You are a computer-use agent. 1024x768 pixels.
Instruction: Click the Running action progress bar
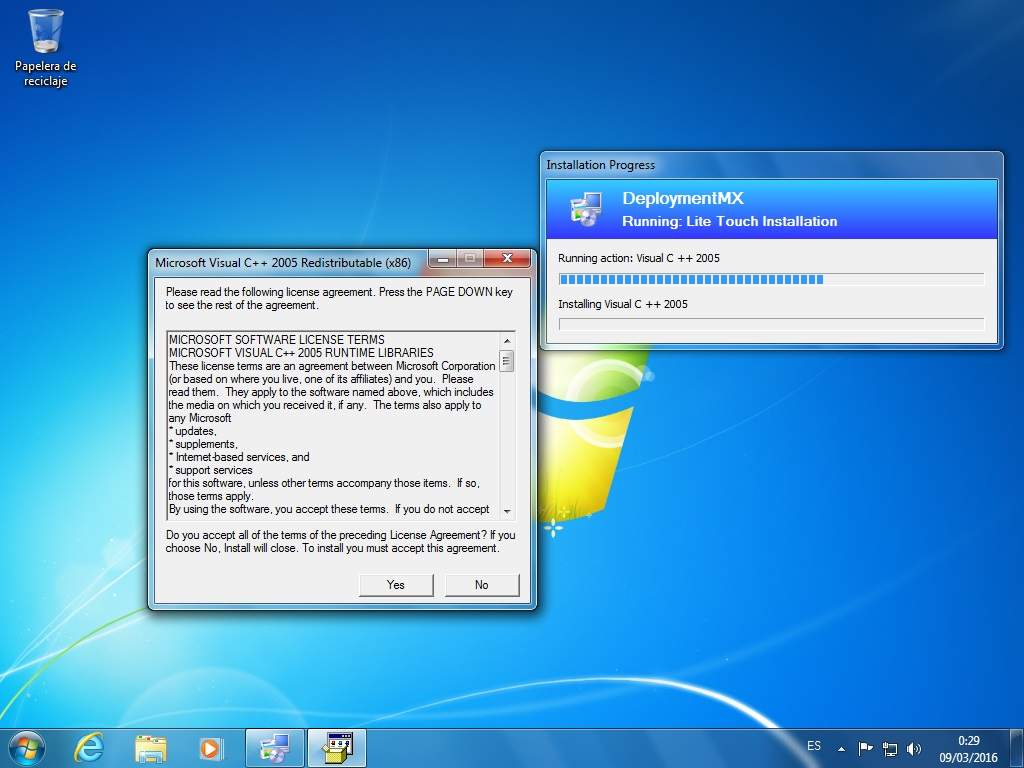pyautogui.click(x=771, y=279)
